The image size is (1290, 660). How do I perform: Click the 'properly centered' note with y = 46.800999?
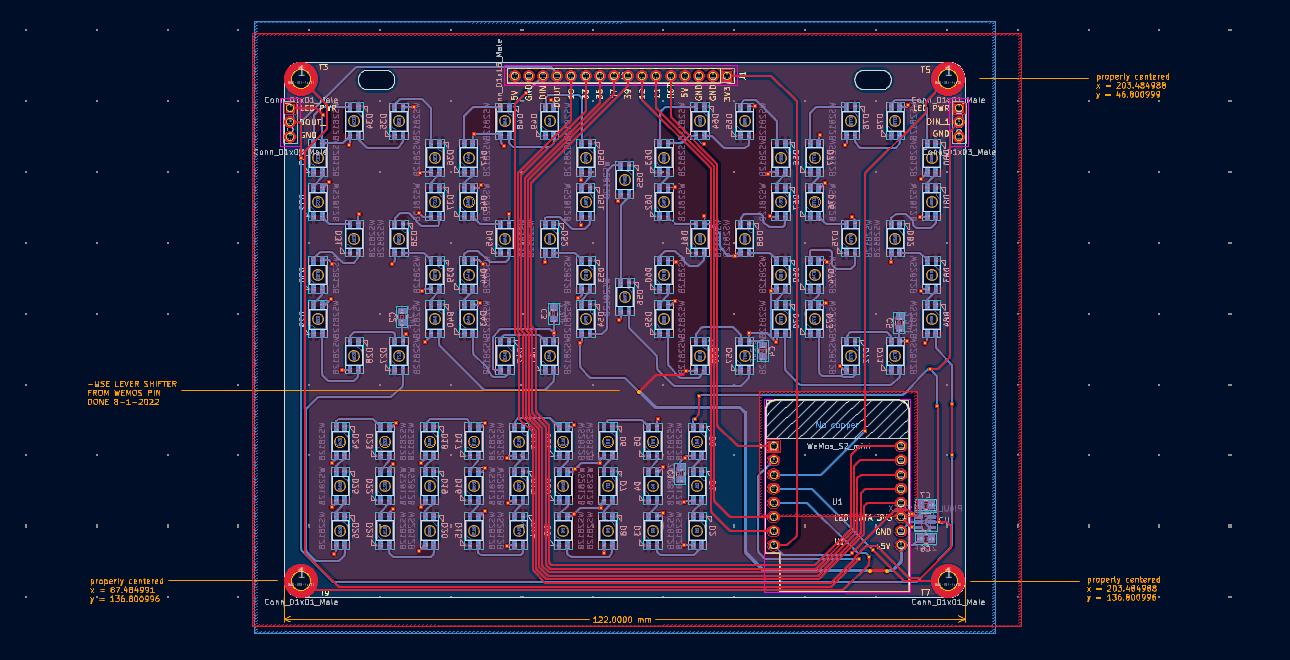(x=1132, y=85)
